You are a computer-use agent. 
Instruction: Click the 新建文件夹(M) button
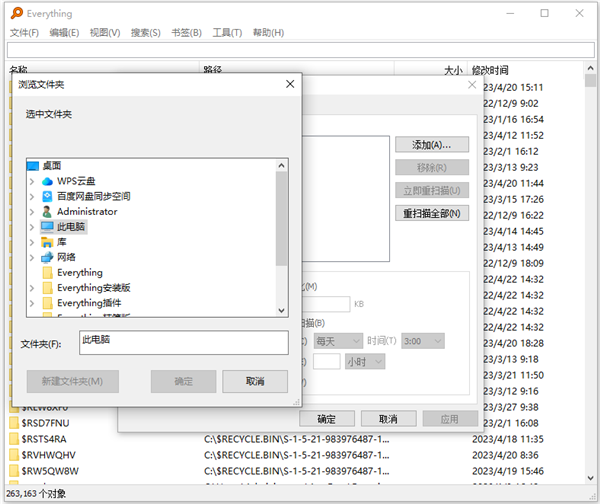click(x=72, y=381)
